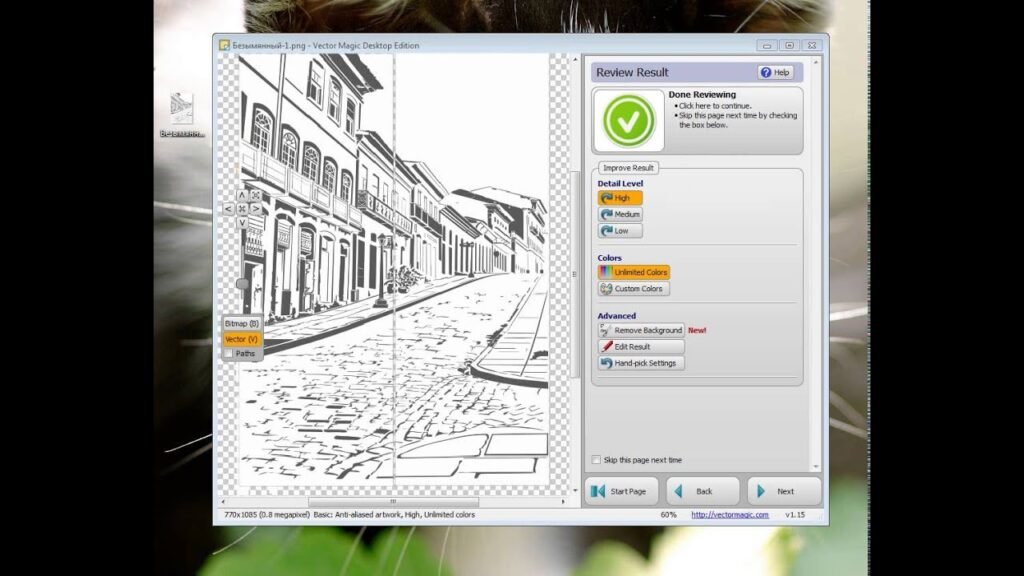Click the Vector Magic title bar icon
1024x576 pixels.
click(224, 45)
